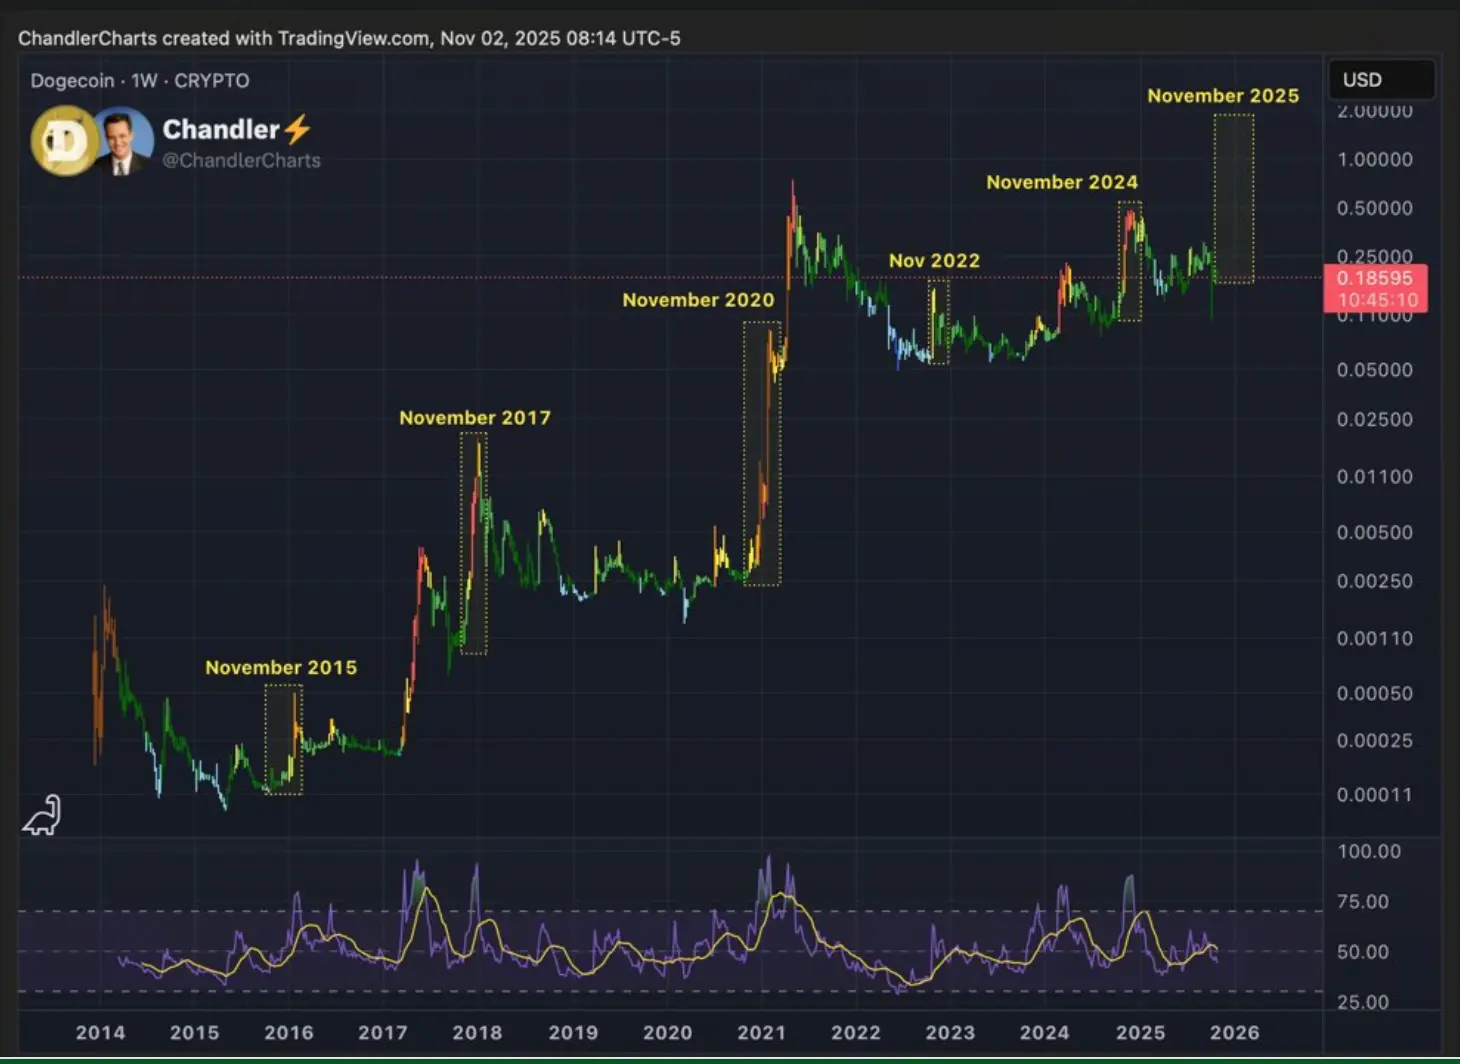Click the 25.00 RSI scale value
The width and height of the screenshot is (1460, 1064).
[x=1363, y=1001]
